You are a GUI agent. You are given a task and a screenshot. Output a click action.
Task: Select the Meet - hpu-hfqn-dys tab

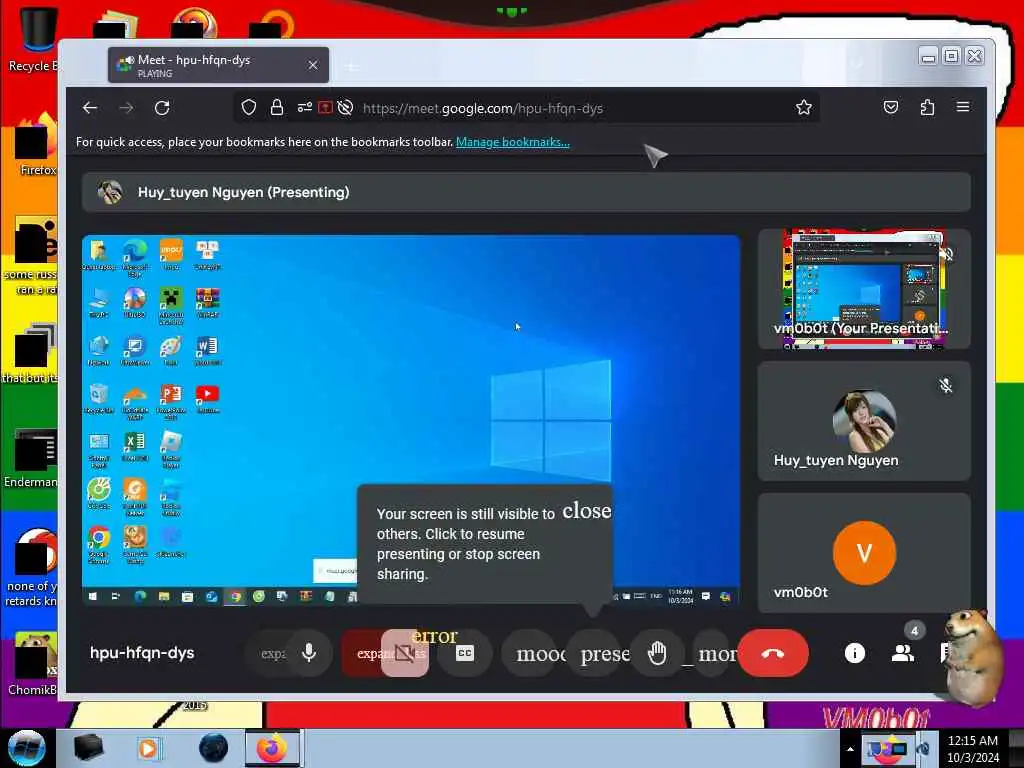[218, 65]
